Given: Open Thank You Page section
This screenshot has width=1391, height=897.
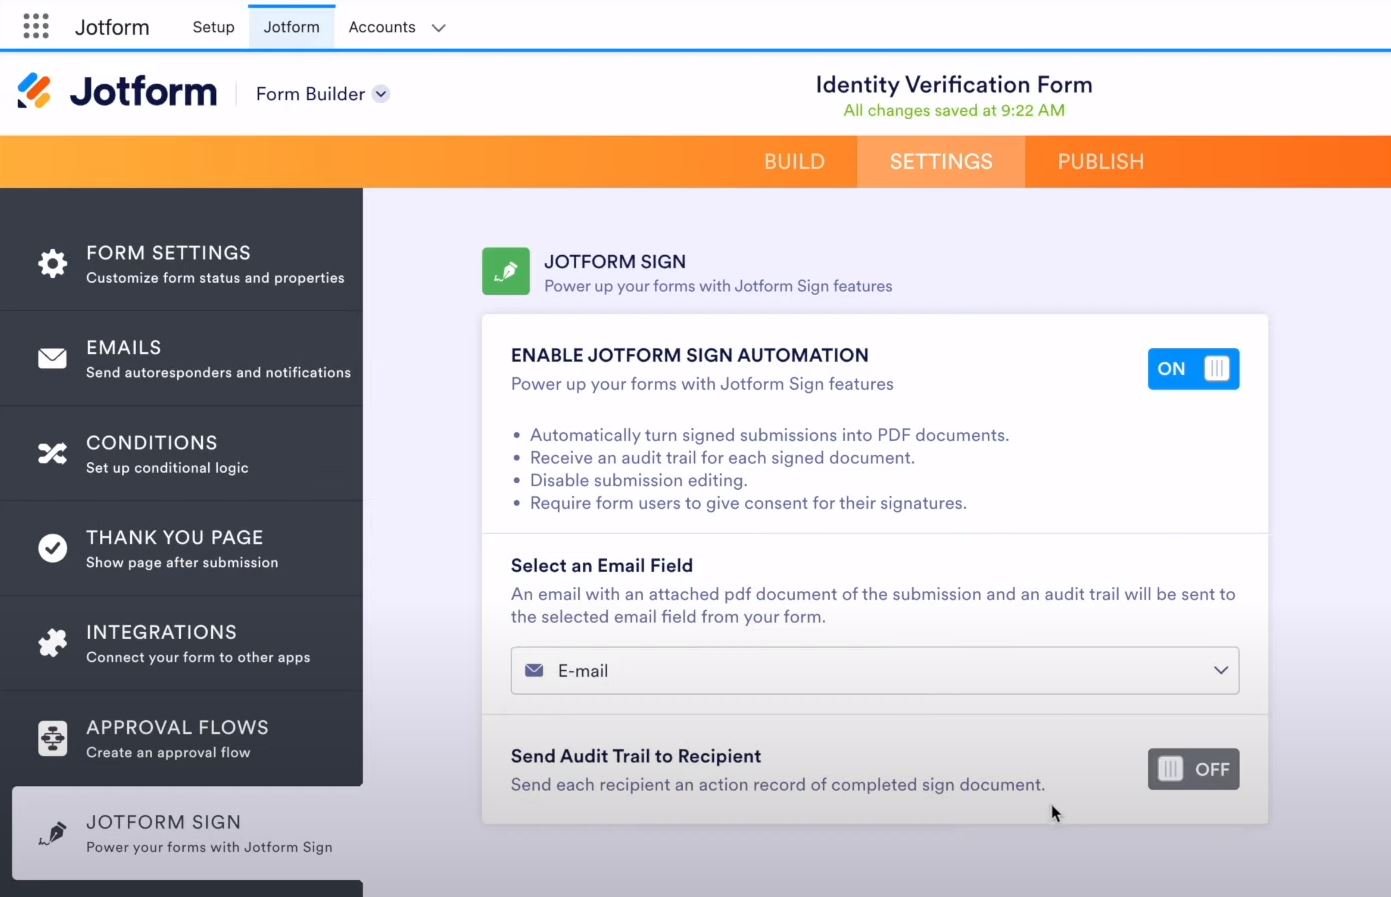Looking at the screenshot, I should [x=181, y=548].
